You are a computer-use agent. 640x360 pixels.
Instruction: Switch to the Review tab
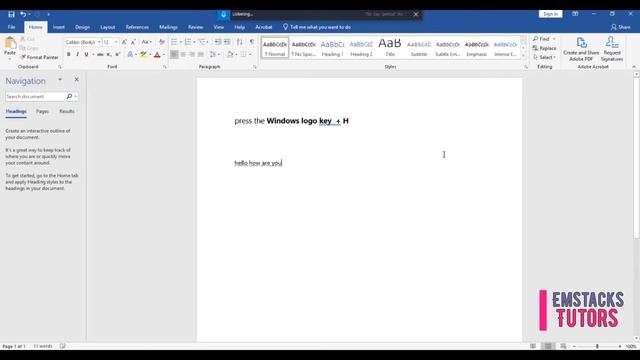196,27
